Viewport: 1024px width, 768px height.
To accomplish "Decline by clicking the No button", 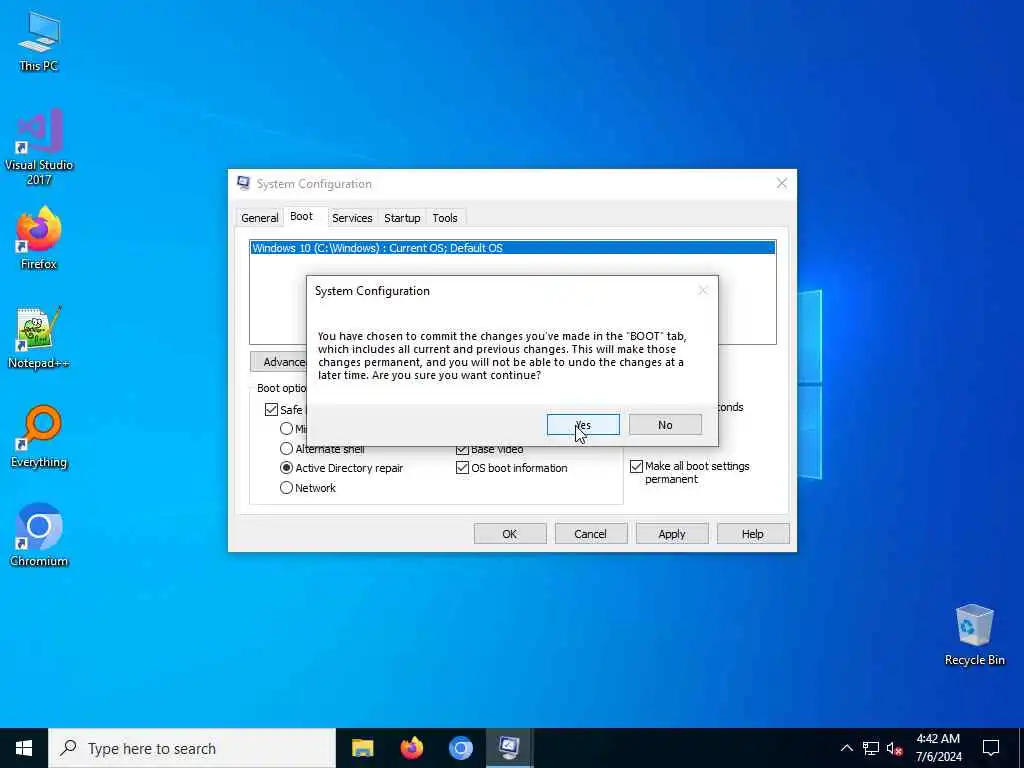I will pos(665,424).
